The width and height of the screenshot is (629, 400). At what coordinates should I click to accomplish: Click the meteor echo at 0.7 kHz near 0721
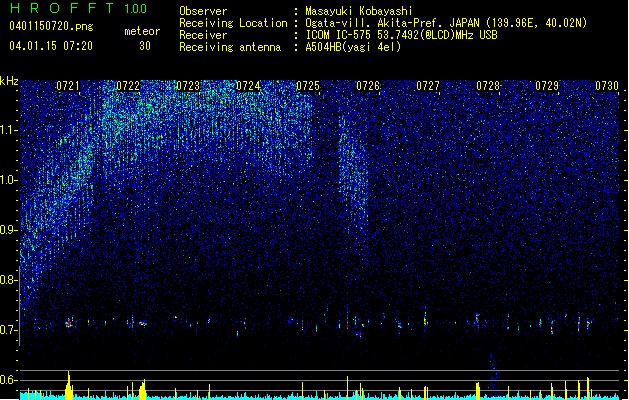(x=69, y=323)
